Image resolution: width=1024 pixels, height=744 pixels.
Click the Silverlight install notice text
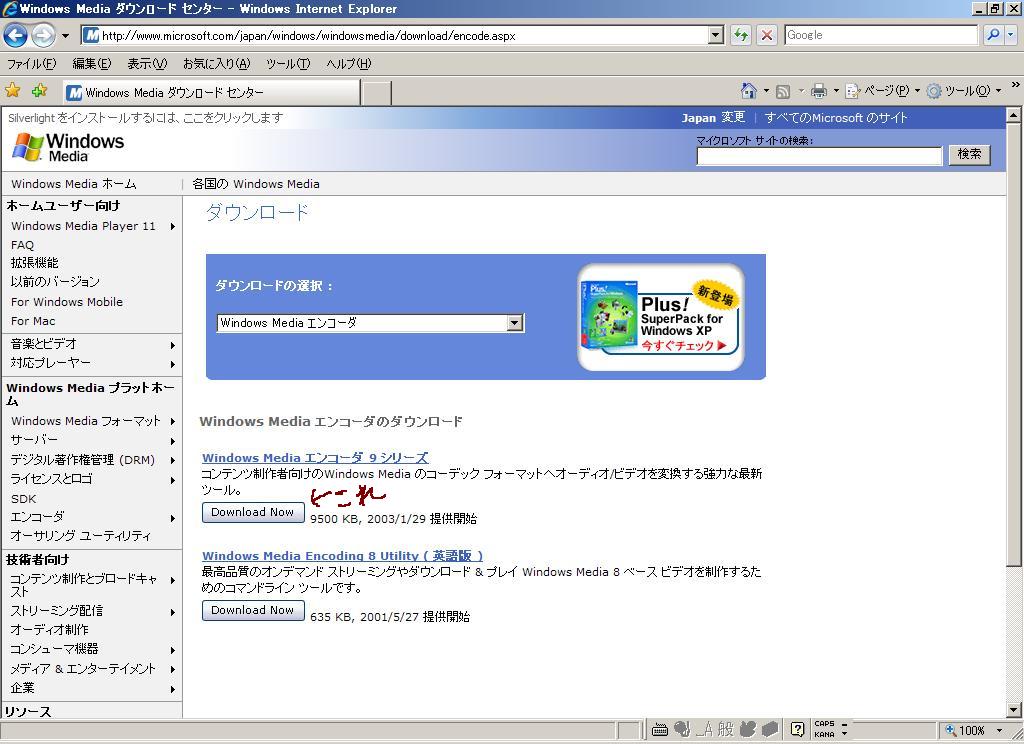146,118
